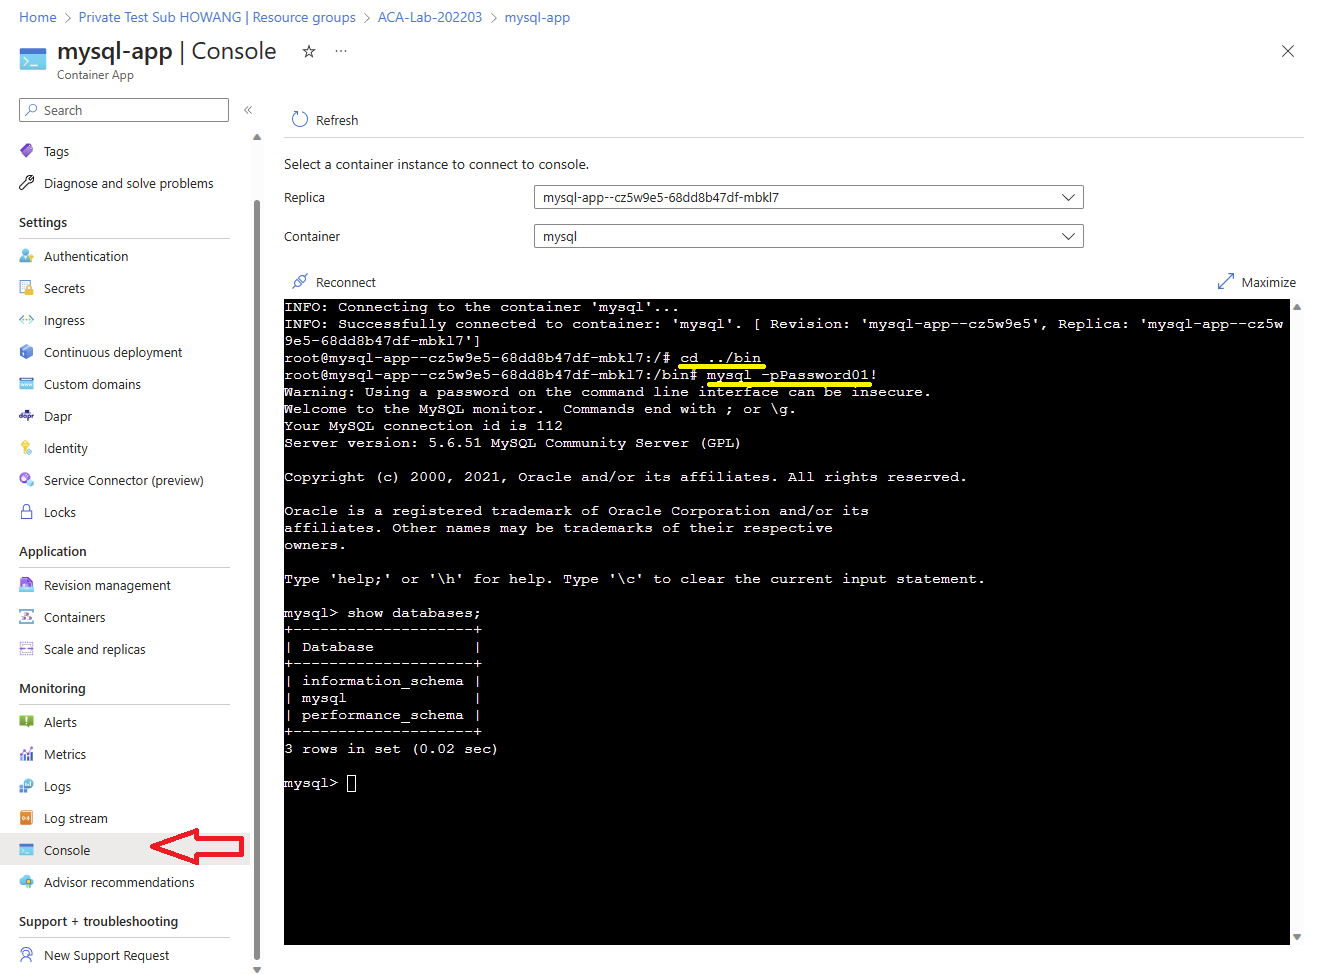The width and height of the screenshot is (1323, 974).
Task: Open the Identity page
Action: pyautogui.click(x=66, y=449)
